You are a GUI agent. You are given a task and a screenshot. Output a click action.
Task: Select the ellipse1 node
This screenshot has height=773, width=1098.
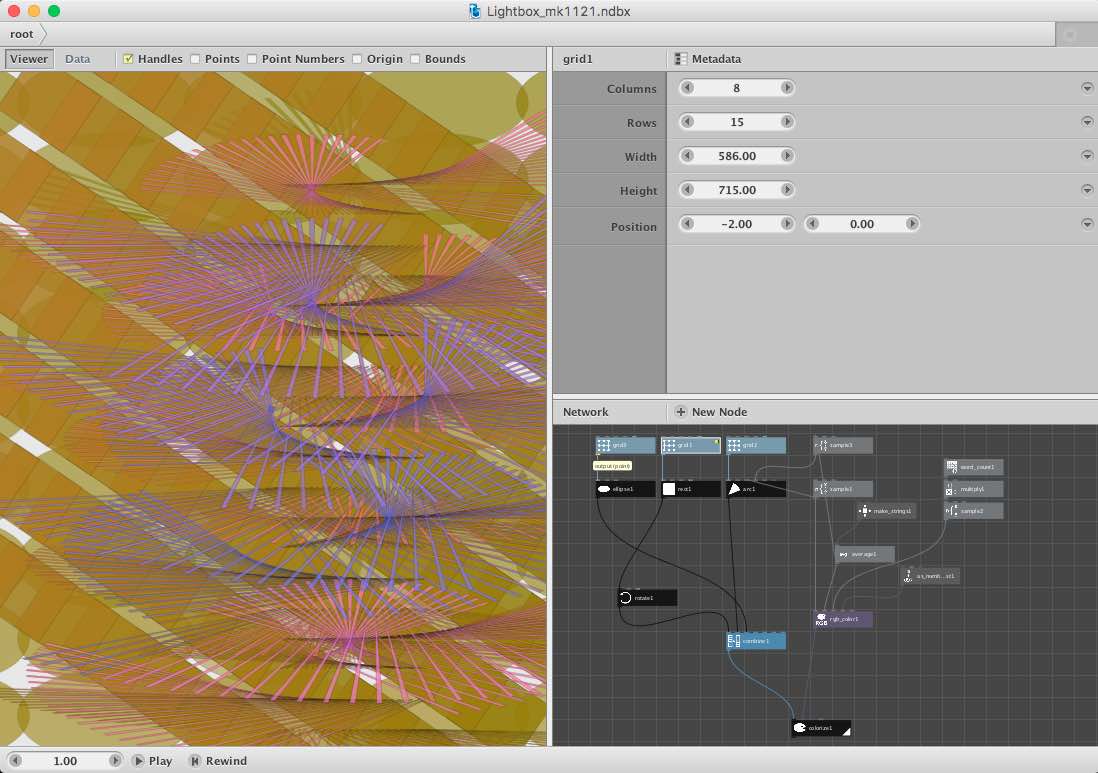[x=625, y=489]
